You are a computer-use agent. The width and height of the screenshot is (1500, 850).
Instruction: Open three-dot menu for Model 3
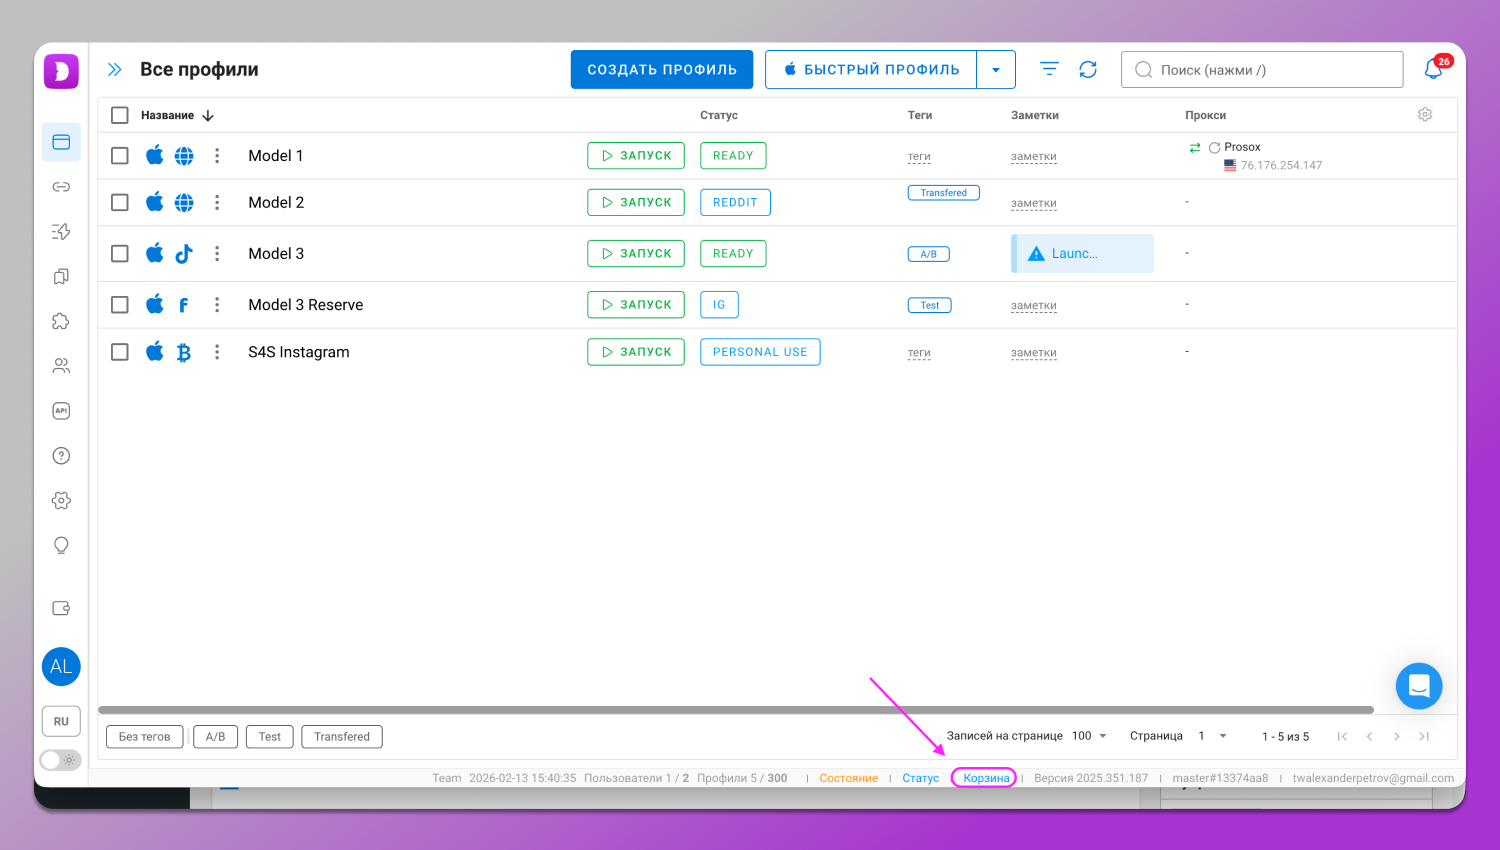[x=217, y=254]
